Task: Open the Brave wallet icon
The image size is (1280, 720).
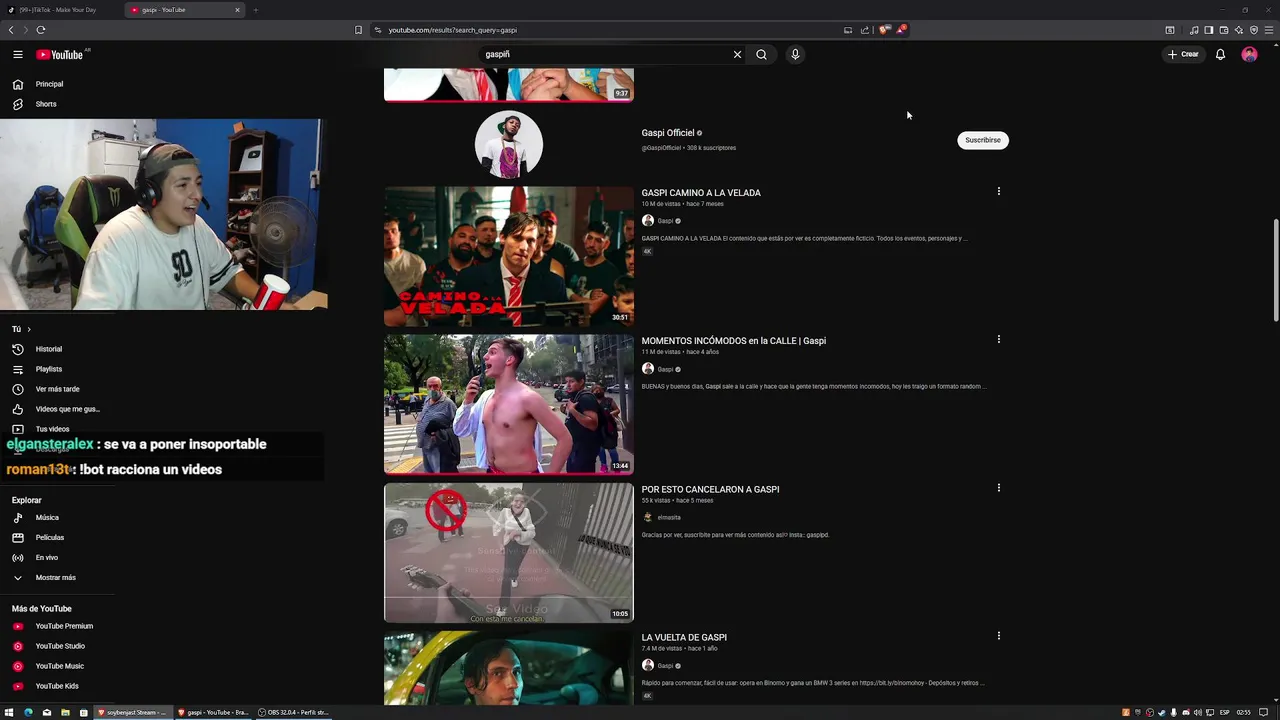Action: (1224, 30)
